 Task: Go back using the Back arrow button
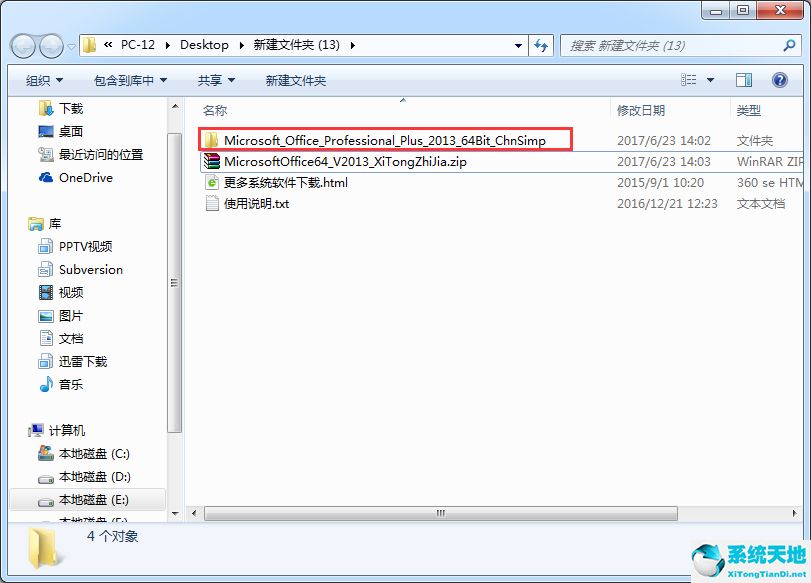[23, 46]
